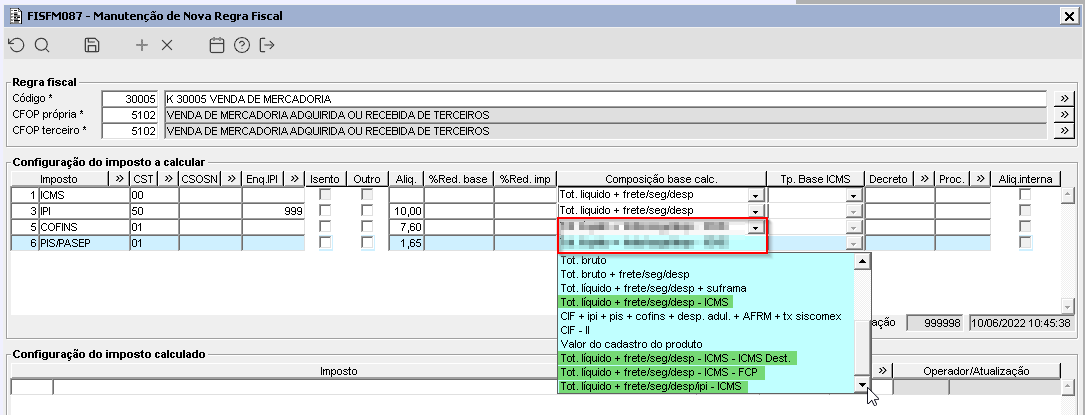
Task: Open help via the question mark icon
Action: pyautogui.click(x=241, y=46)
